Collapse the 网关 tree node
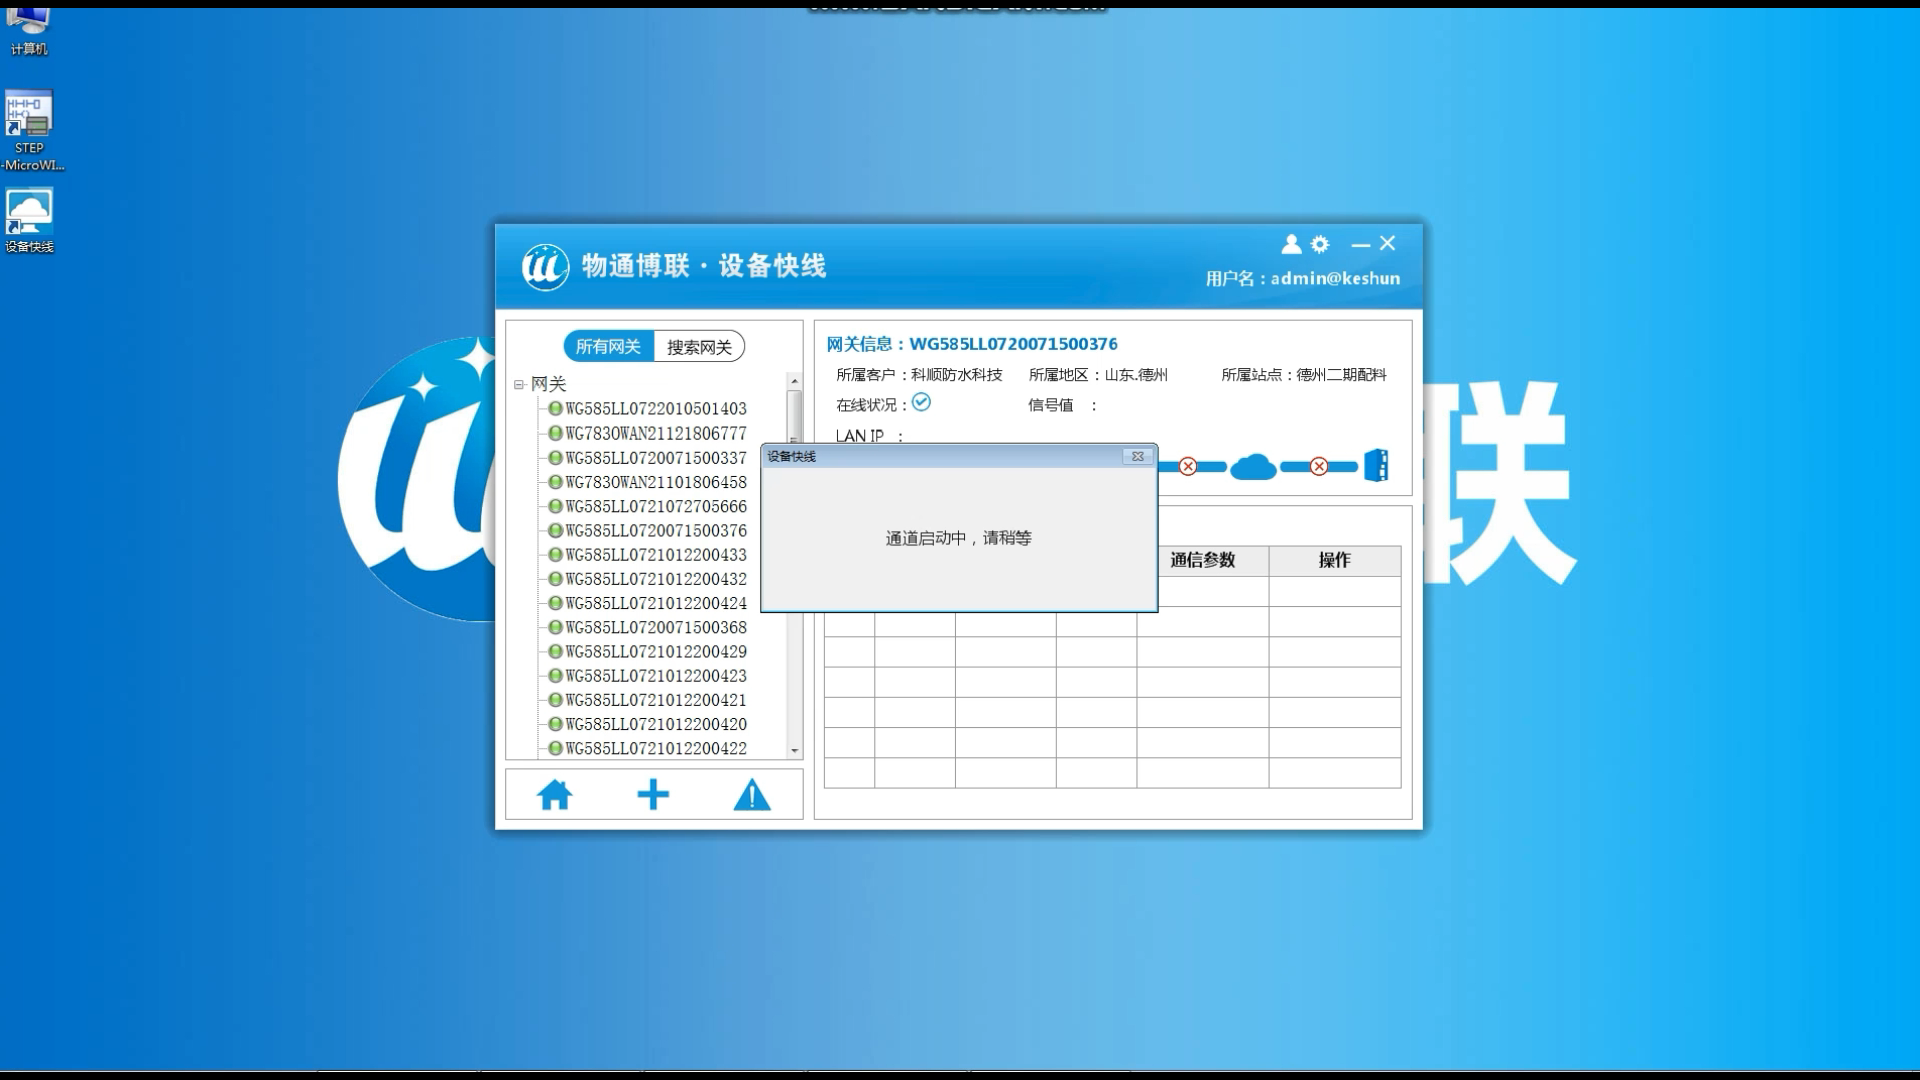This screenshot has width=1920, height=1080. [x=517, y=384]
